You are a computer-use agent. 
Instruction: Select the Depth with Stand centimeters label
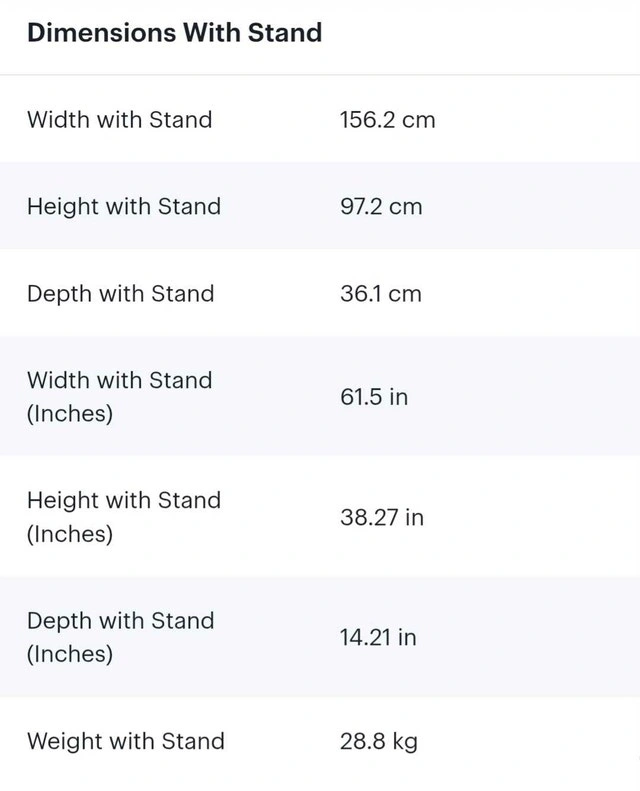click(120, 294)
